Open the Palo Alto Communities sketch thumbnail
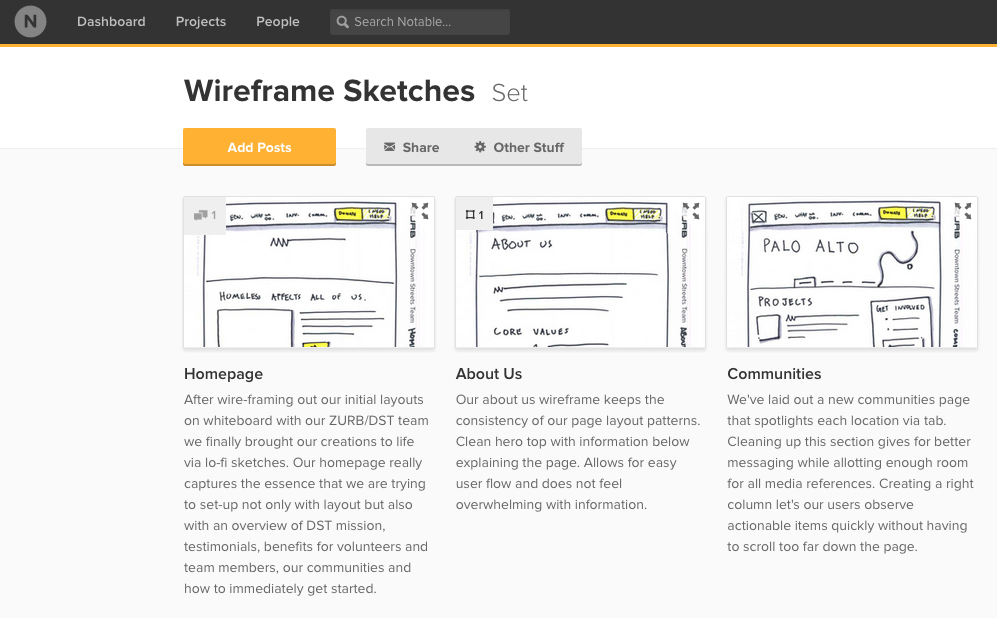The width and height of the screenshot is (997, 618). pyautogui.click(x=851, y=272)
